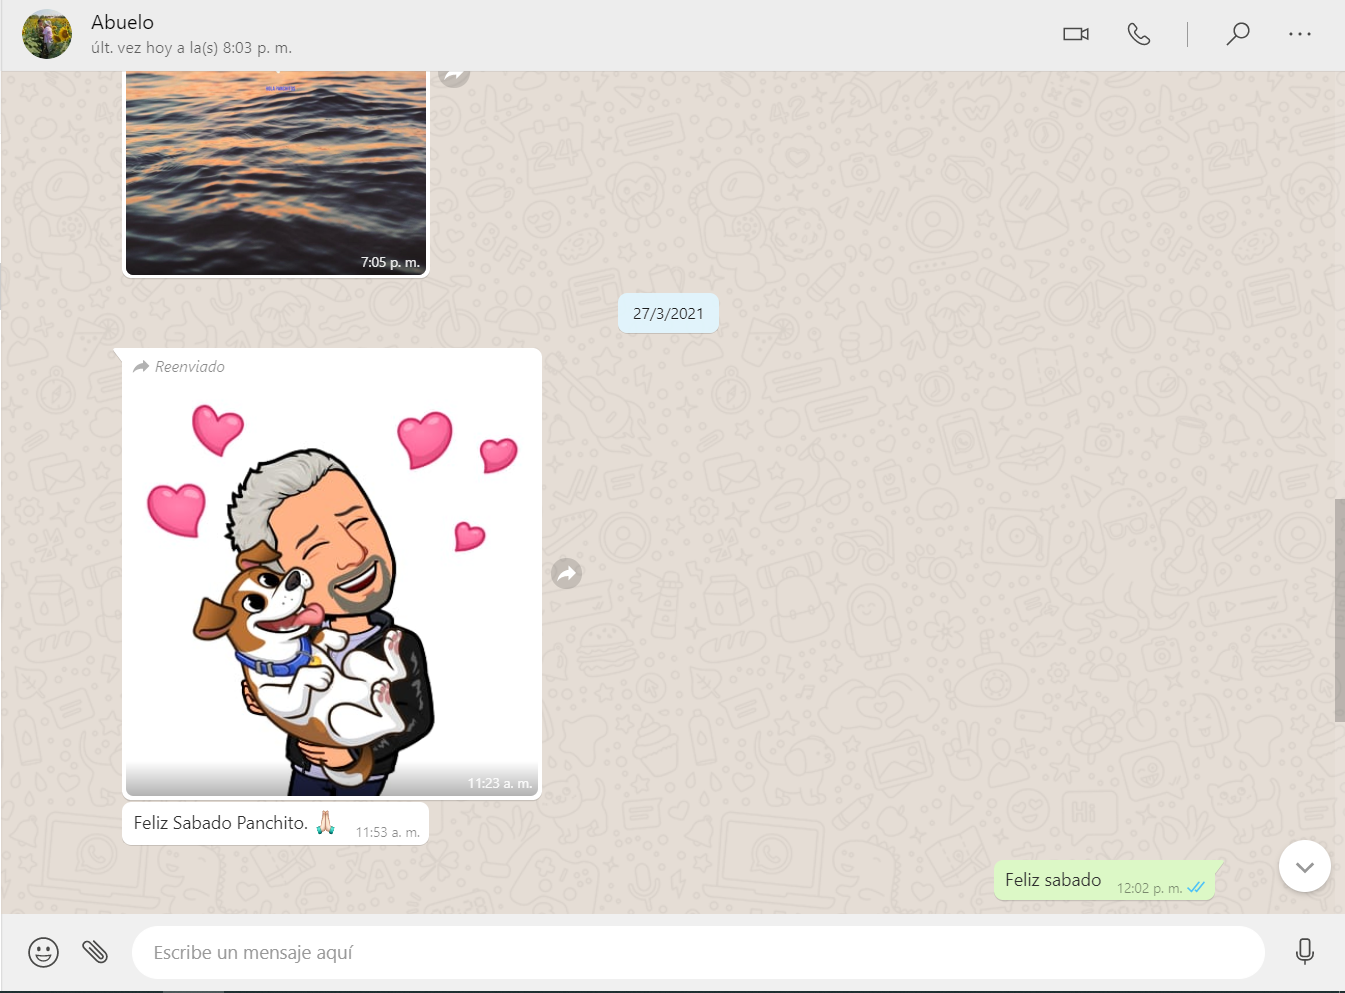Click the chat scrollbar thumb
This screenshot has width=1345, height=993.
point(1340,610)
